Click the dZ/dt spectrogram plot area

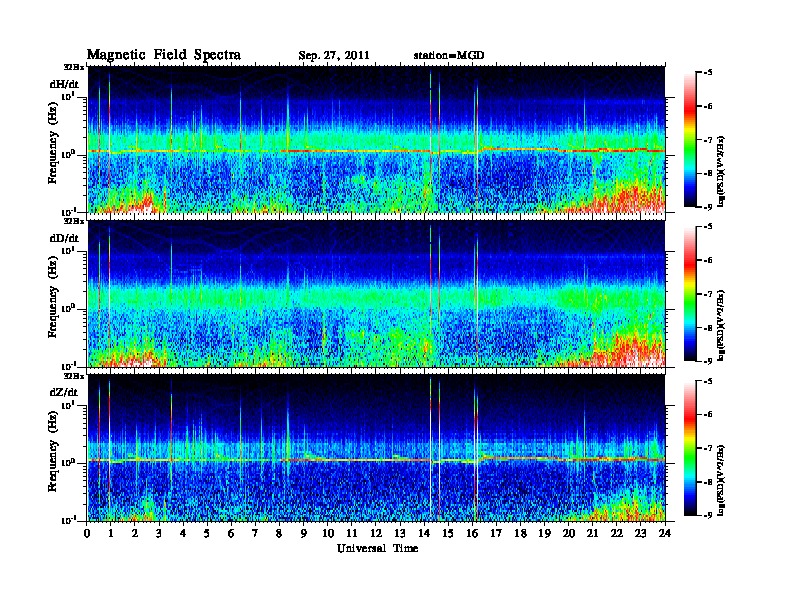(376, 448)
